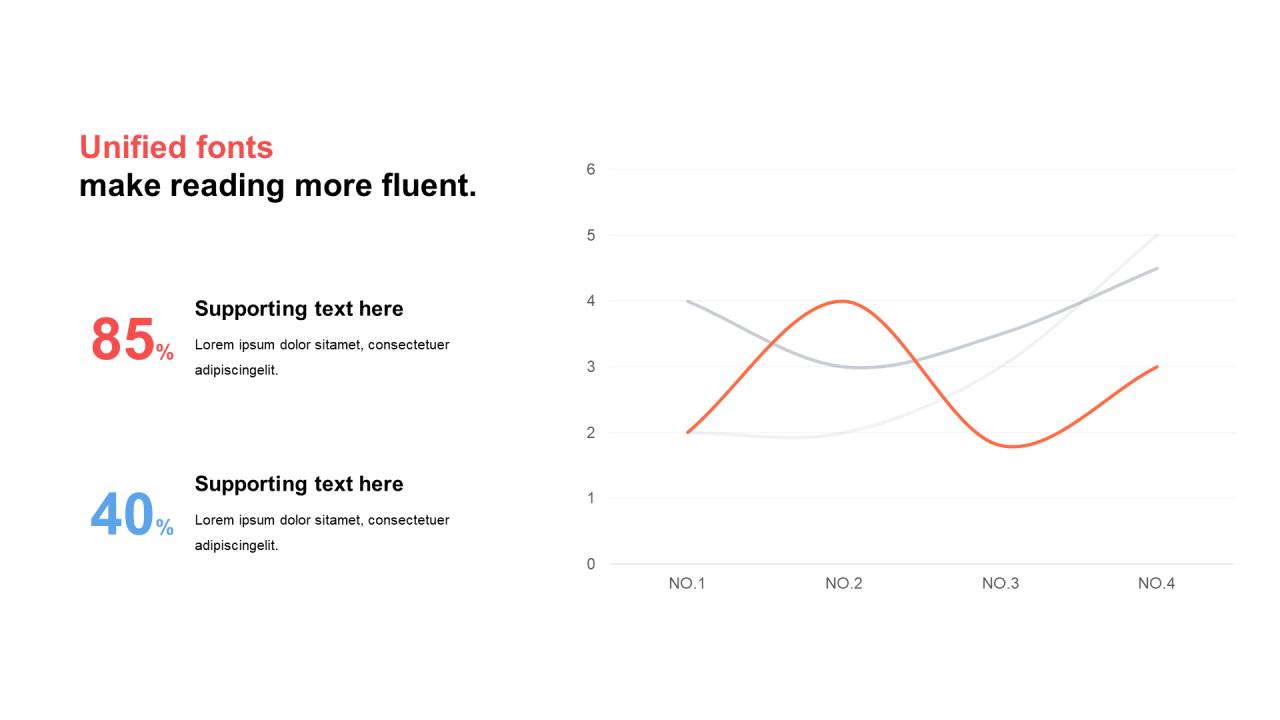Select the value 3 on the vertical axis

pos(591,367)
